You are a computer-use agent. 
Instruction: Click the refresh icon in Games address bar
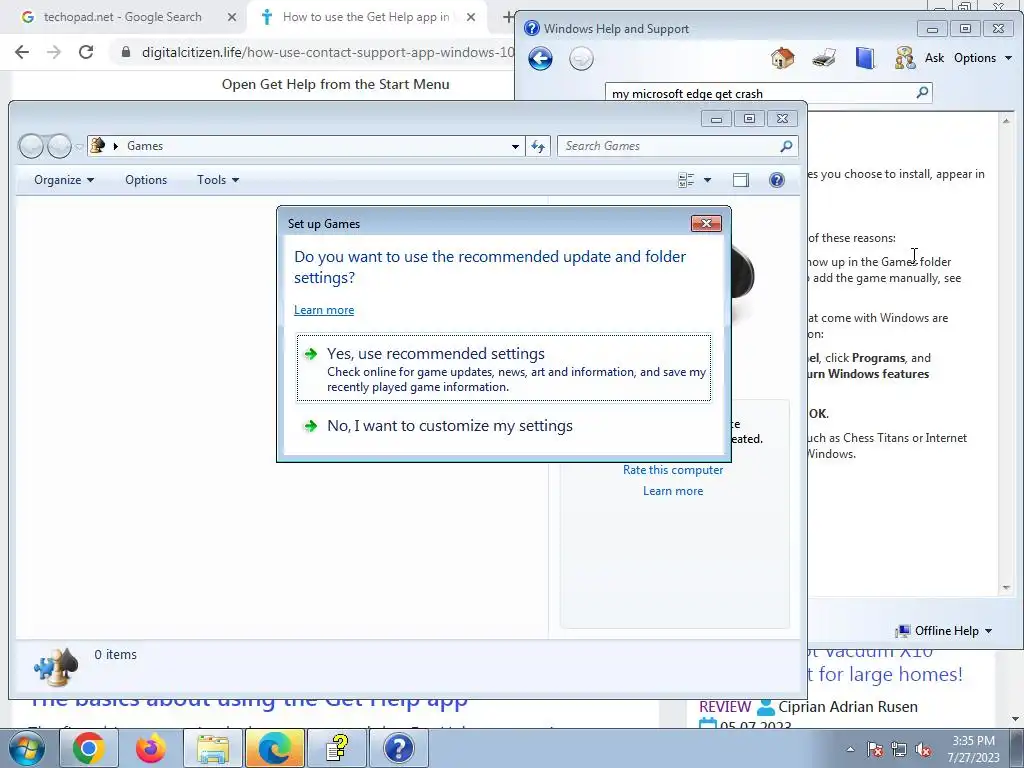538,146
